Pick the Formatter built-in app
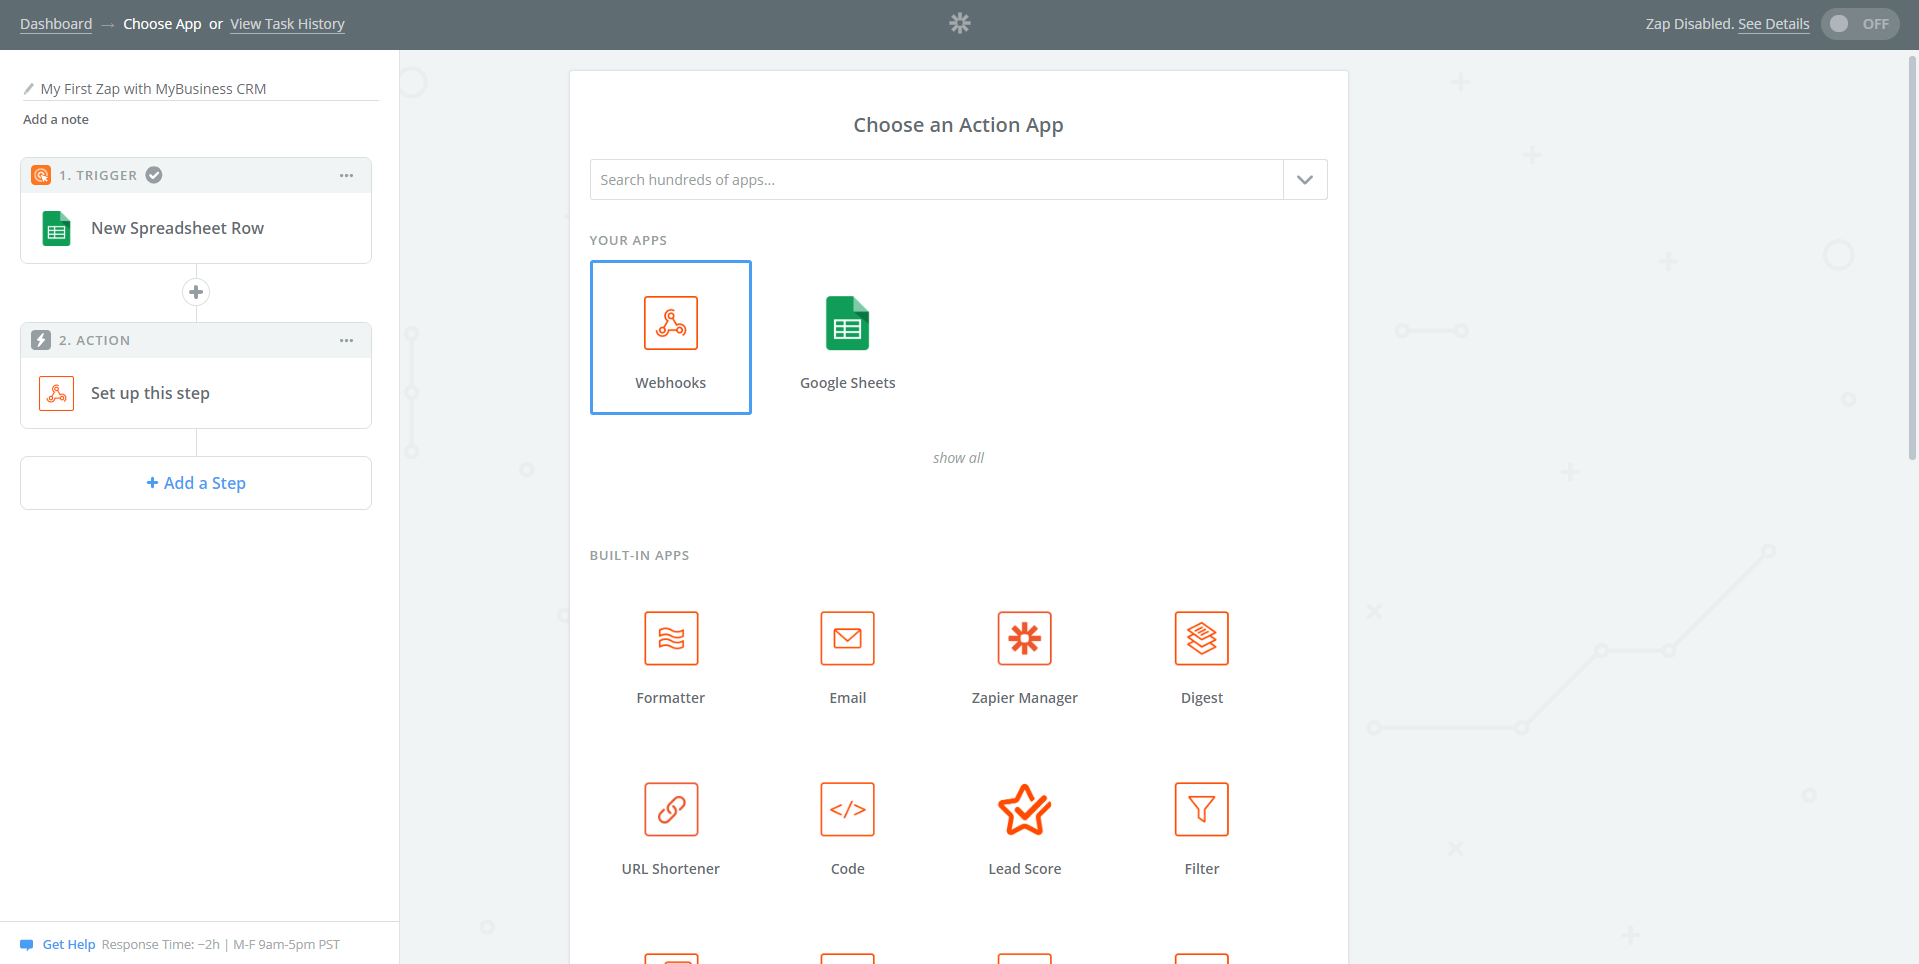 pos(671,638)
